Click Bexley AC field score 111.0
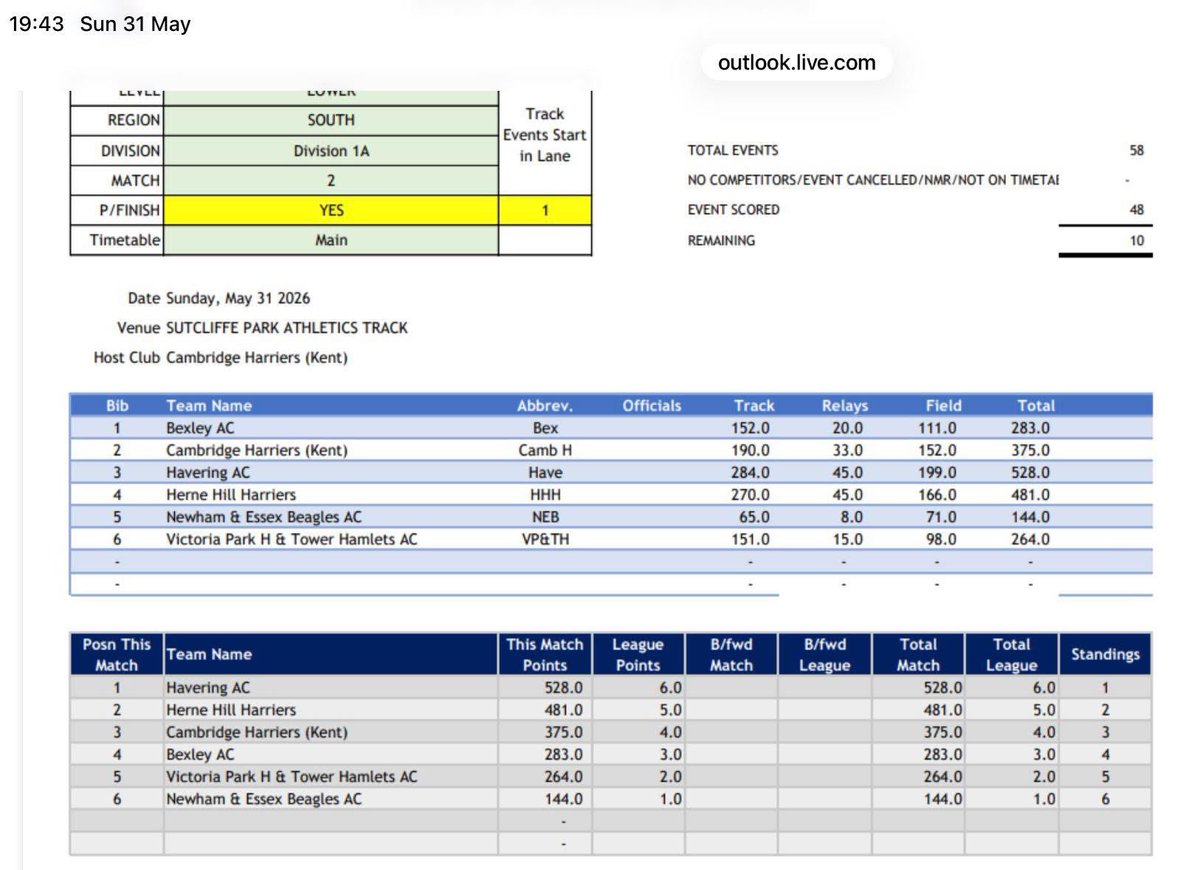Image resolution: width=1200 pixels, height=870 pixels. point(938,428)
